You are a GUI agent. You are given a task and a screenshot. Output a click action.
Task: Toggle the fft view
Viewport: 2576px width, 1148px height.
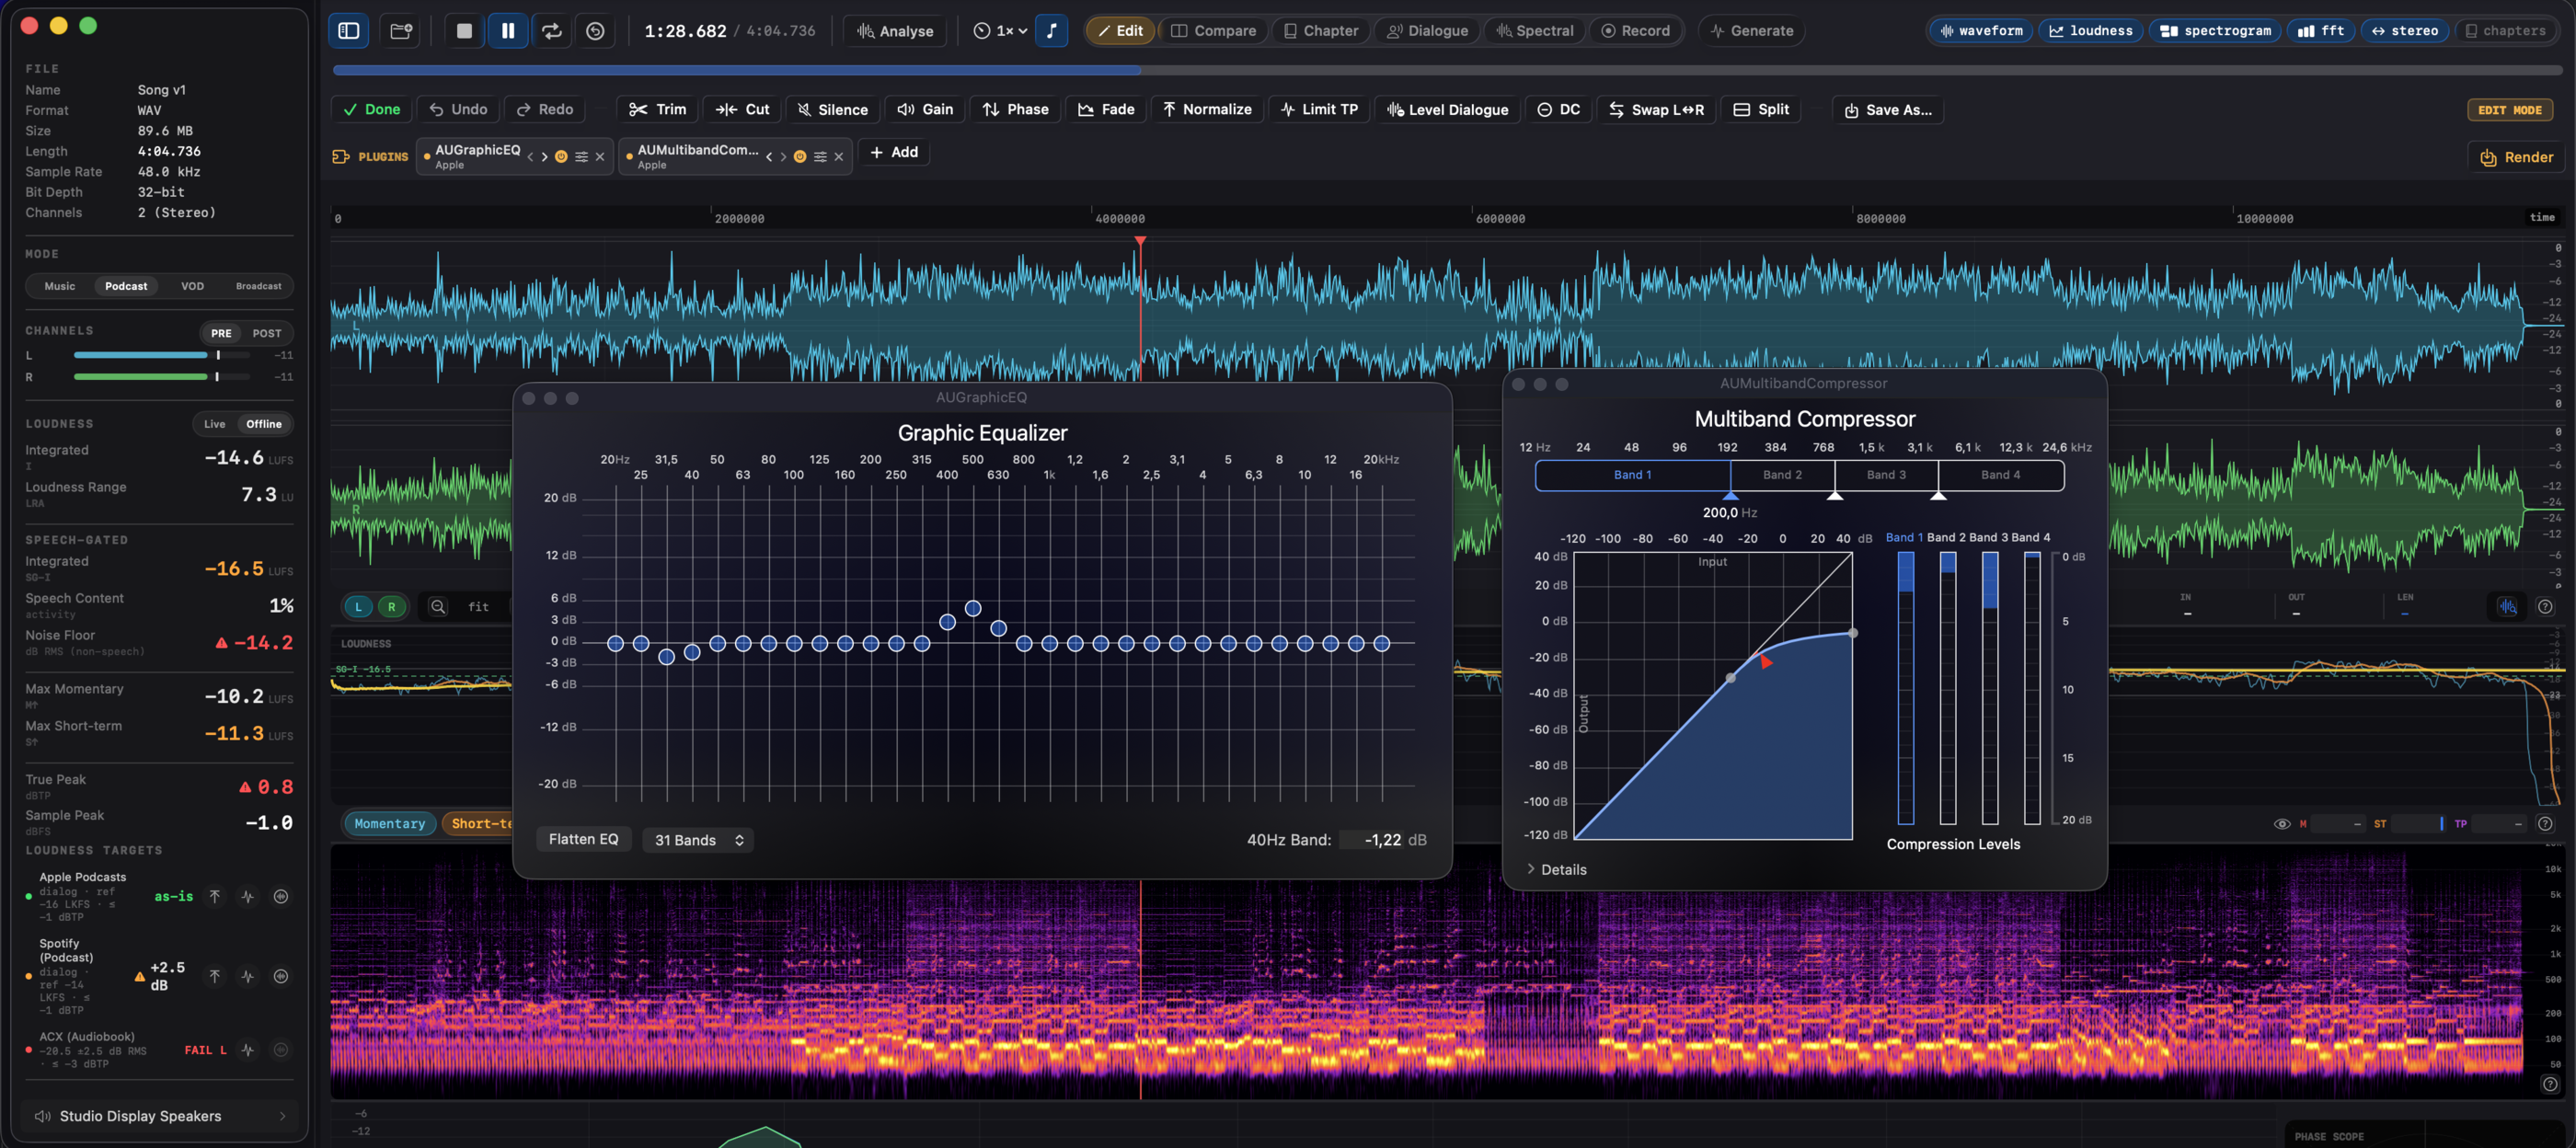pos(2320,31)
